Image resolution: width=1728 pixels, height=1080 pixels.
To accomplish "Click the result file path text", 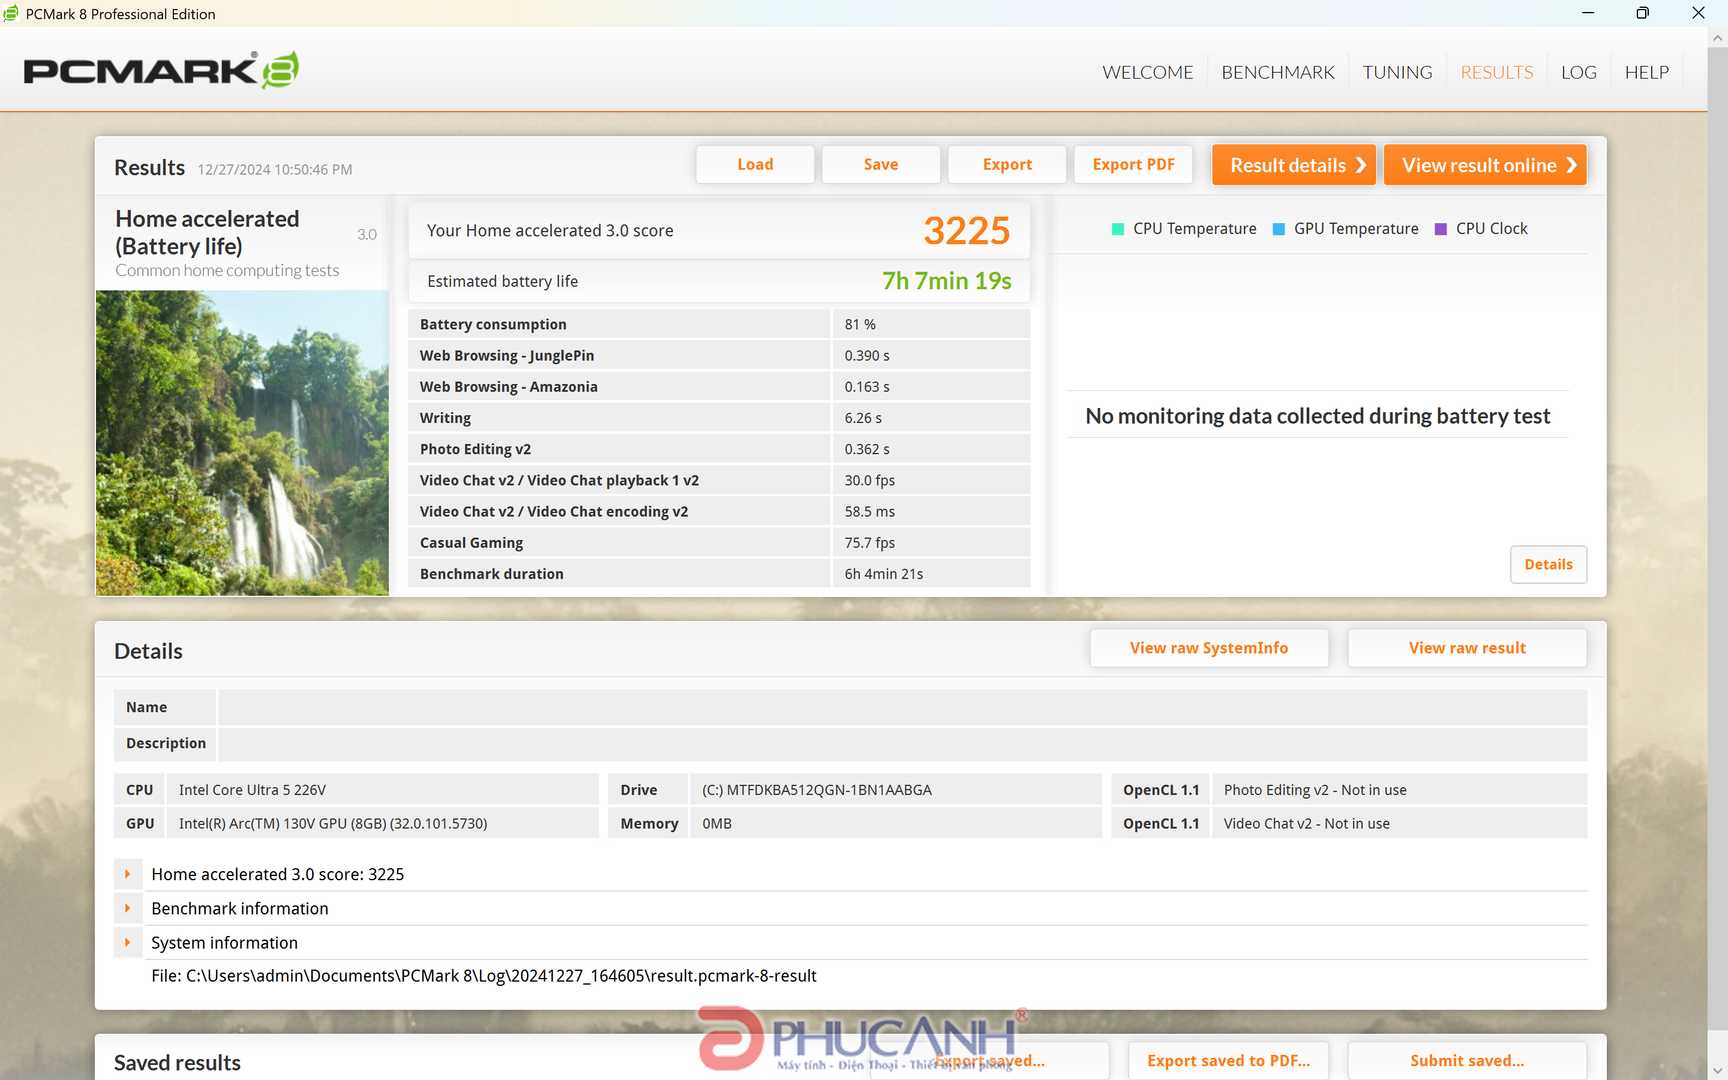I will point(483,976).
